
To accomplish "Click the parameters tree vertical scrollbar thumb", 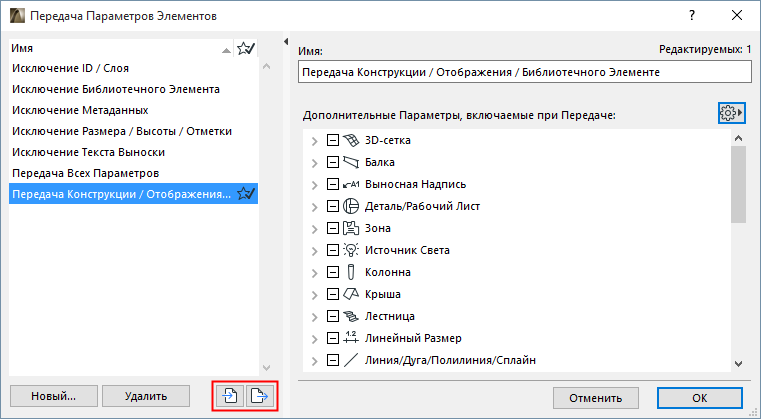I will [738, 185].
